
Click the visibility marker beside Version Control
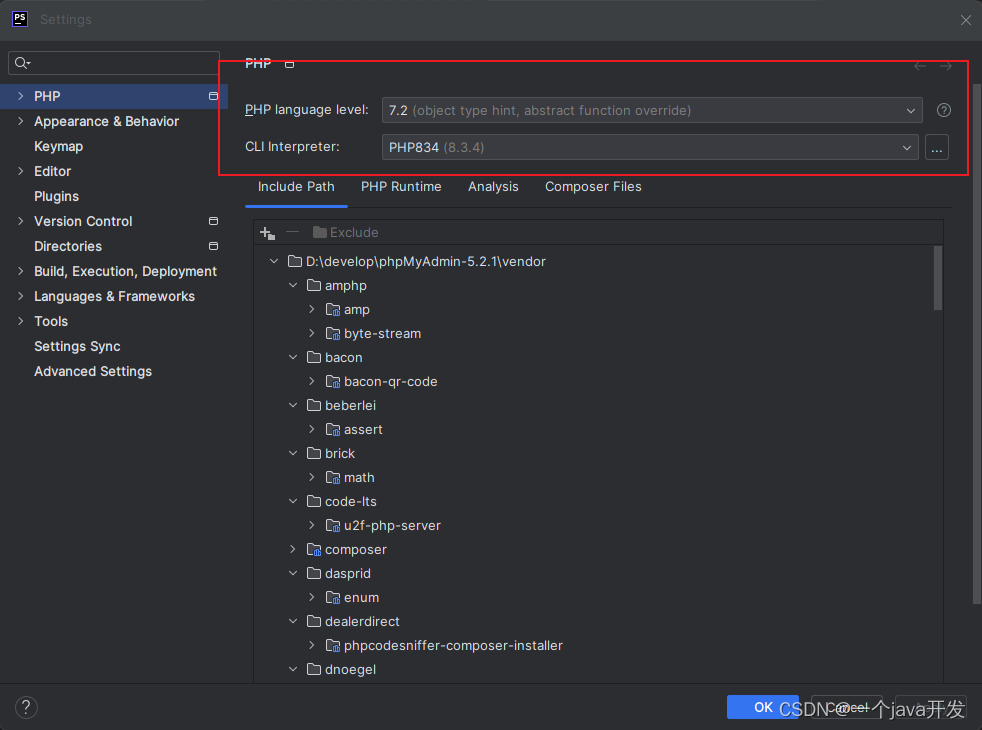point(213,221)
